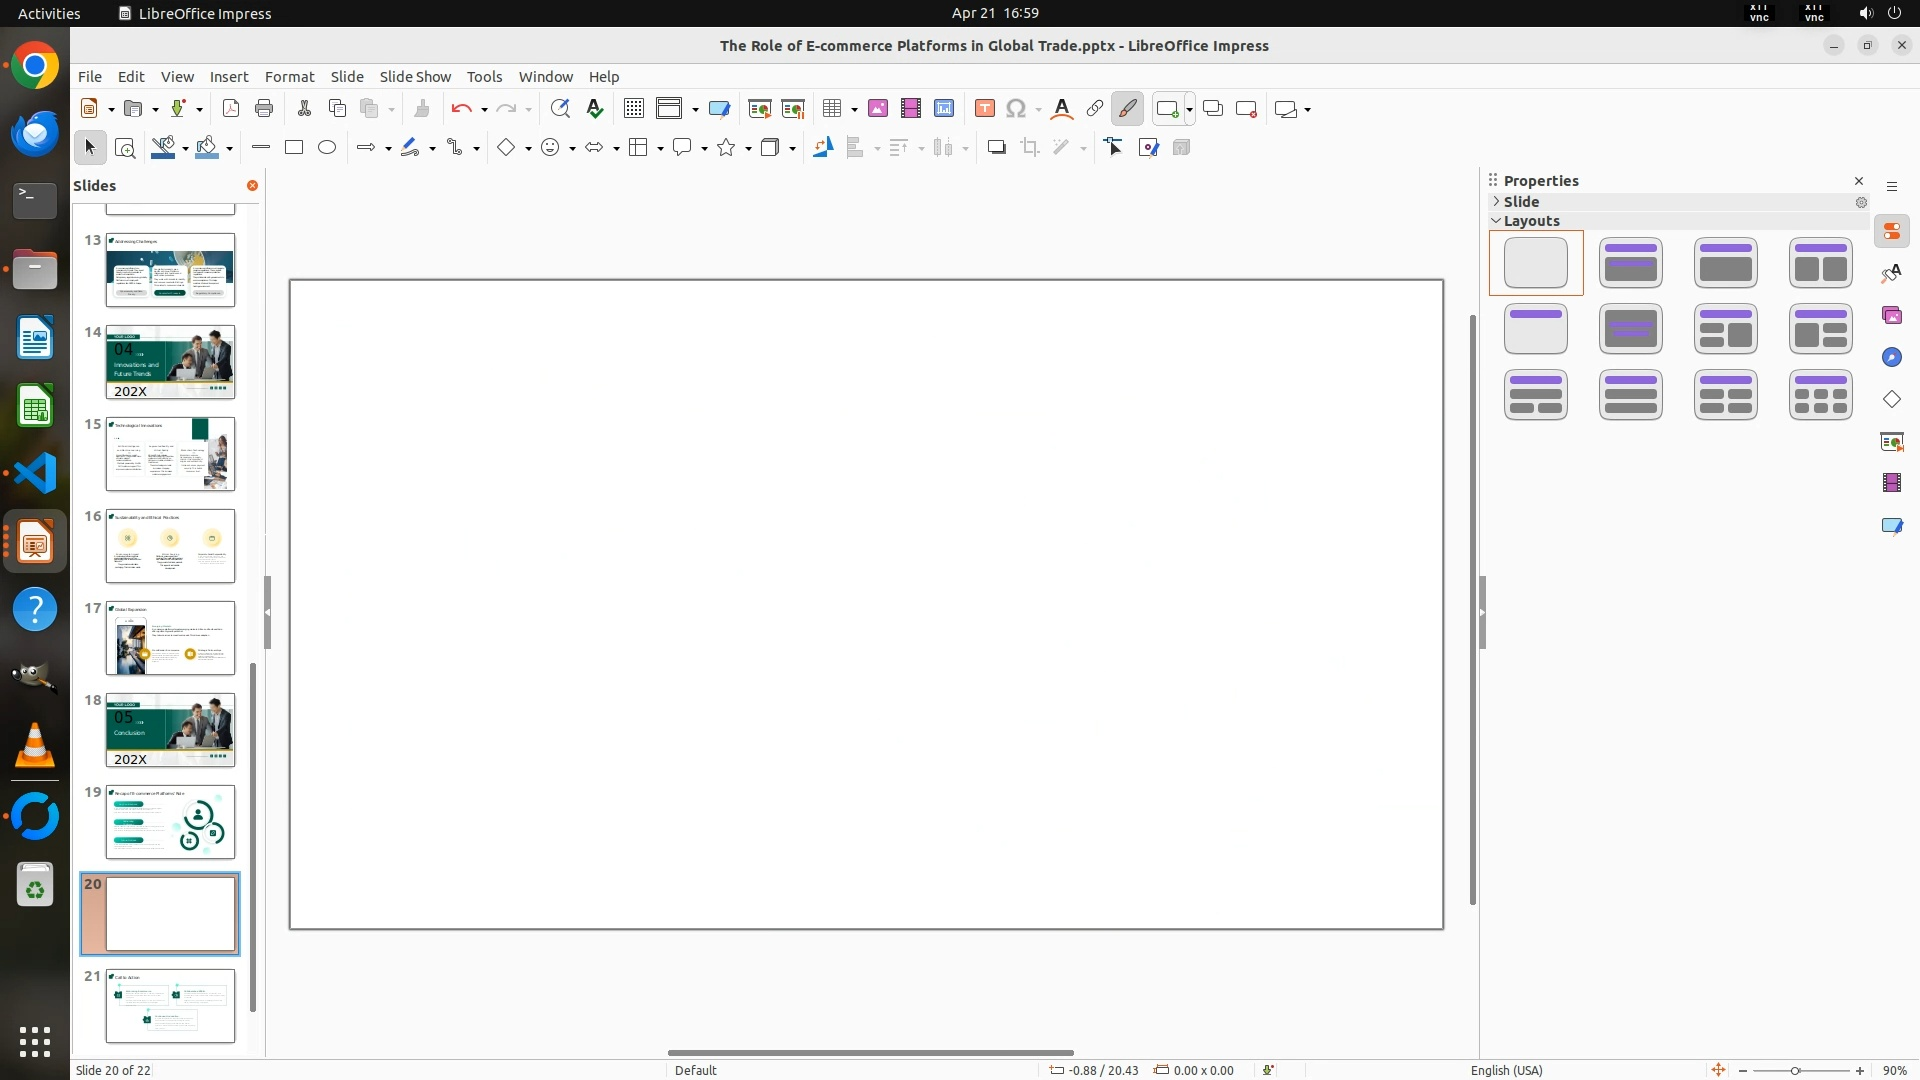Click the Insert Text Box icon

[x=984, y=109]
